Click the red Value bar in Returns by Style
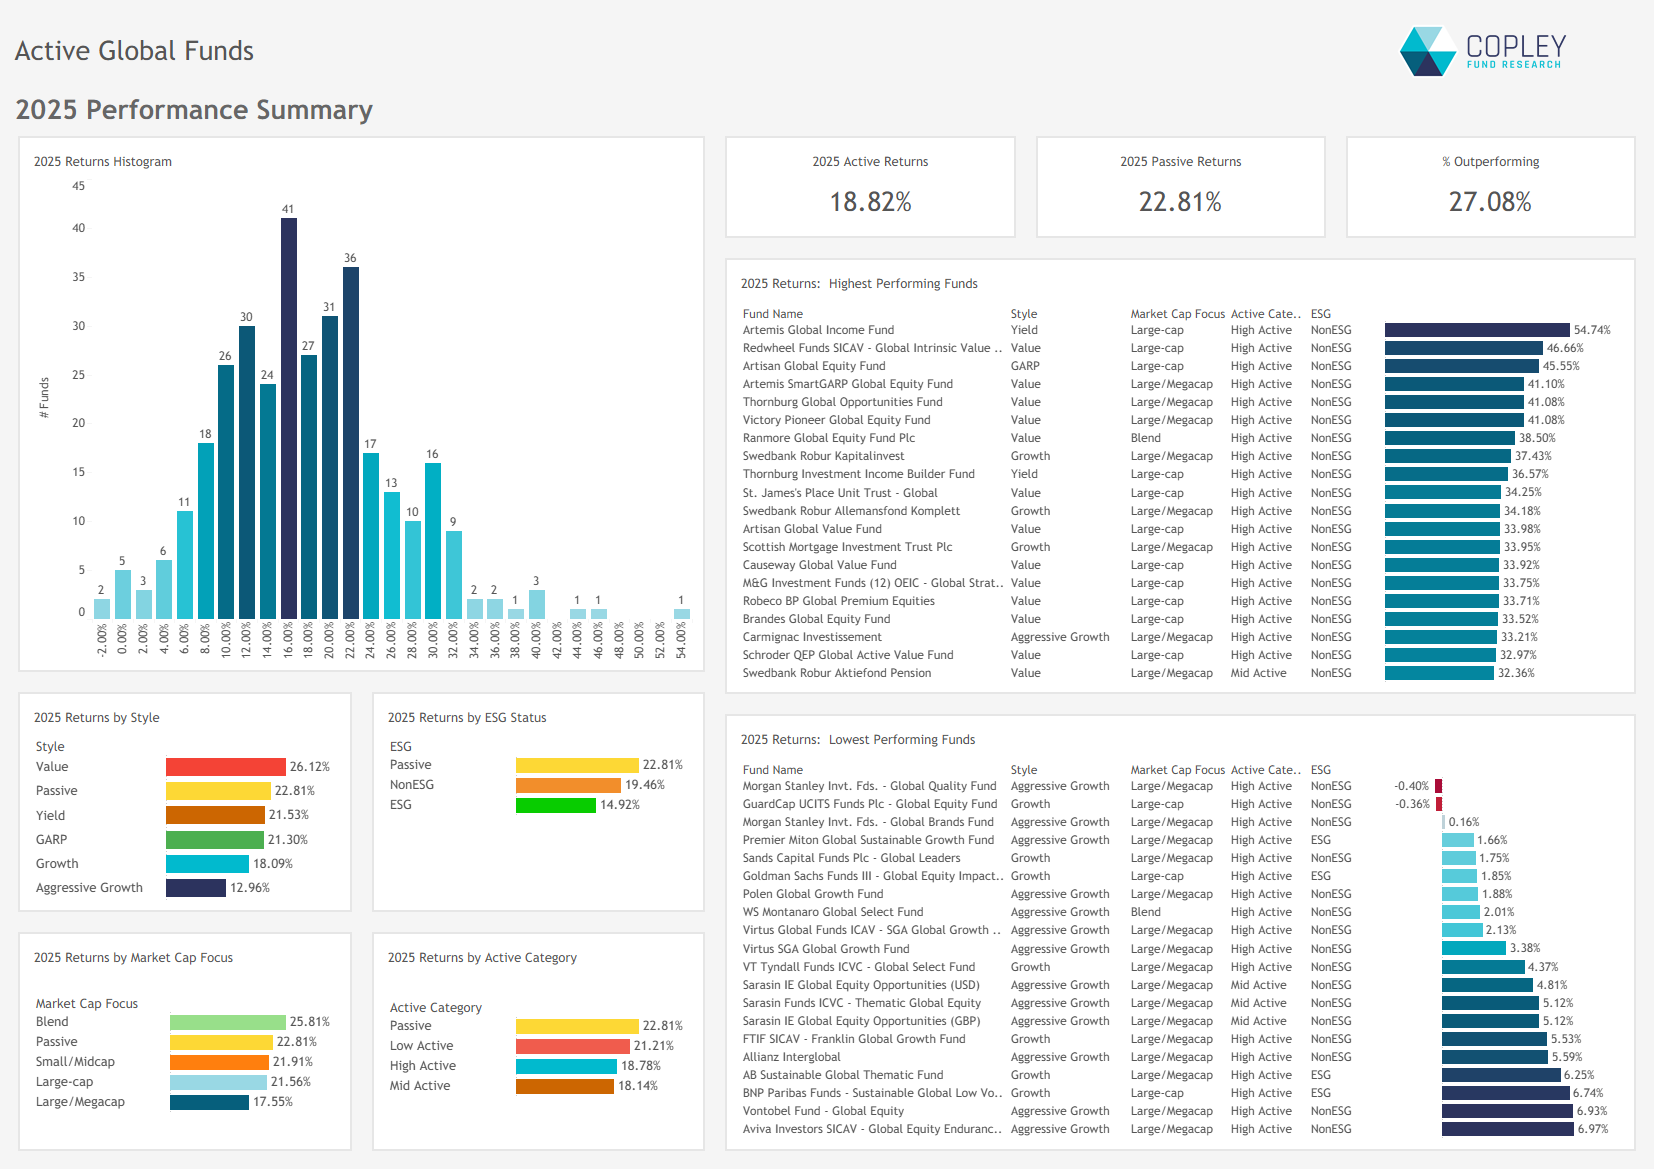This screenshot has height=1169, width=1654. pos(225,767)
